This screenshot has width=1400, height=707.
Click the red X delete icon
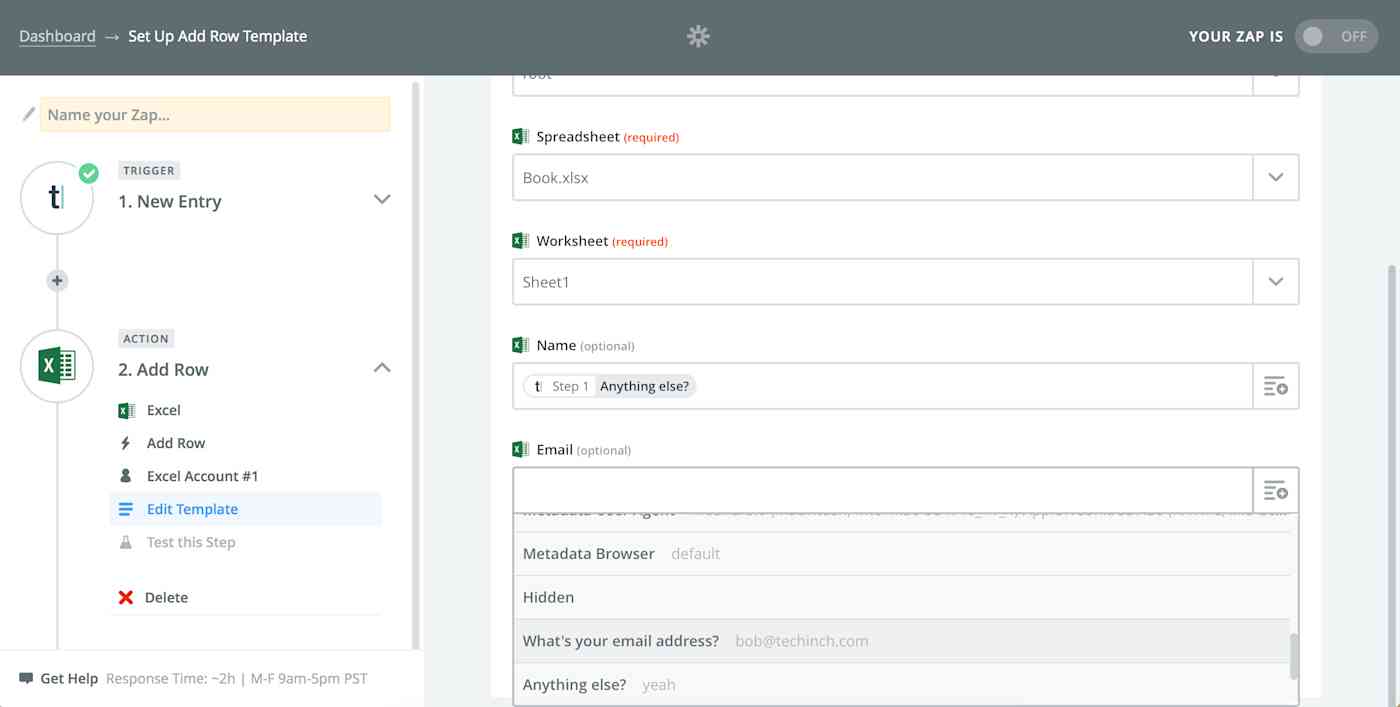(126, 597)
